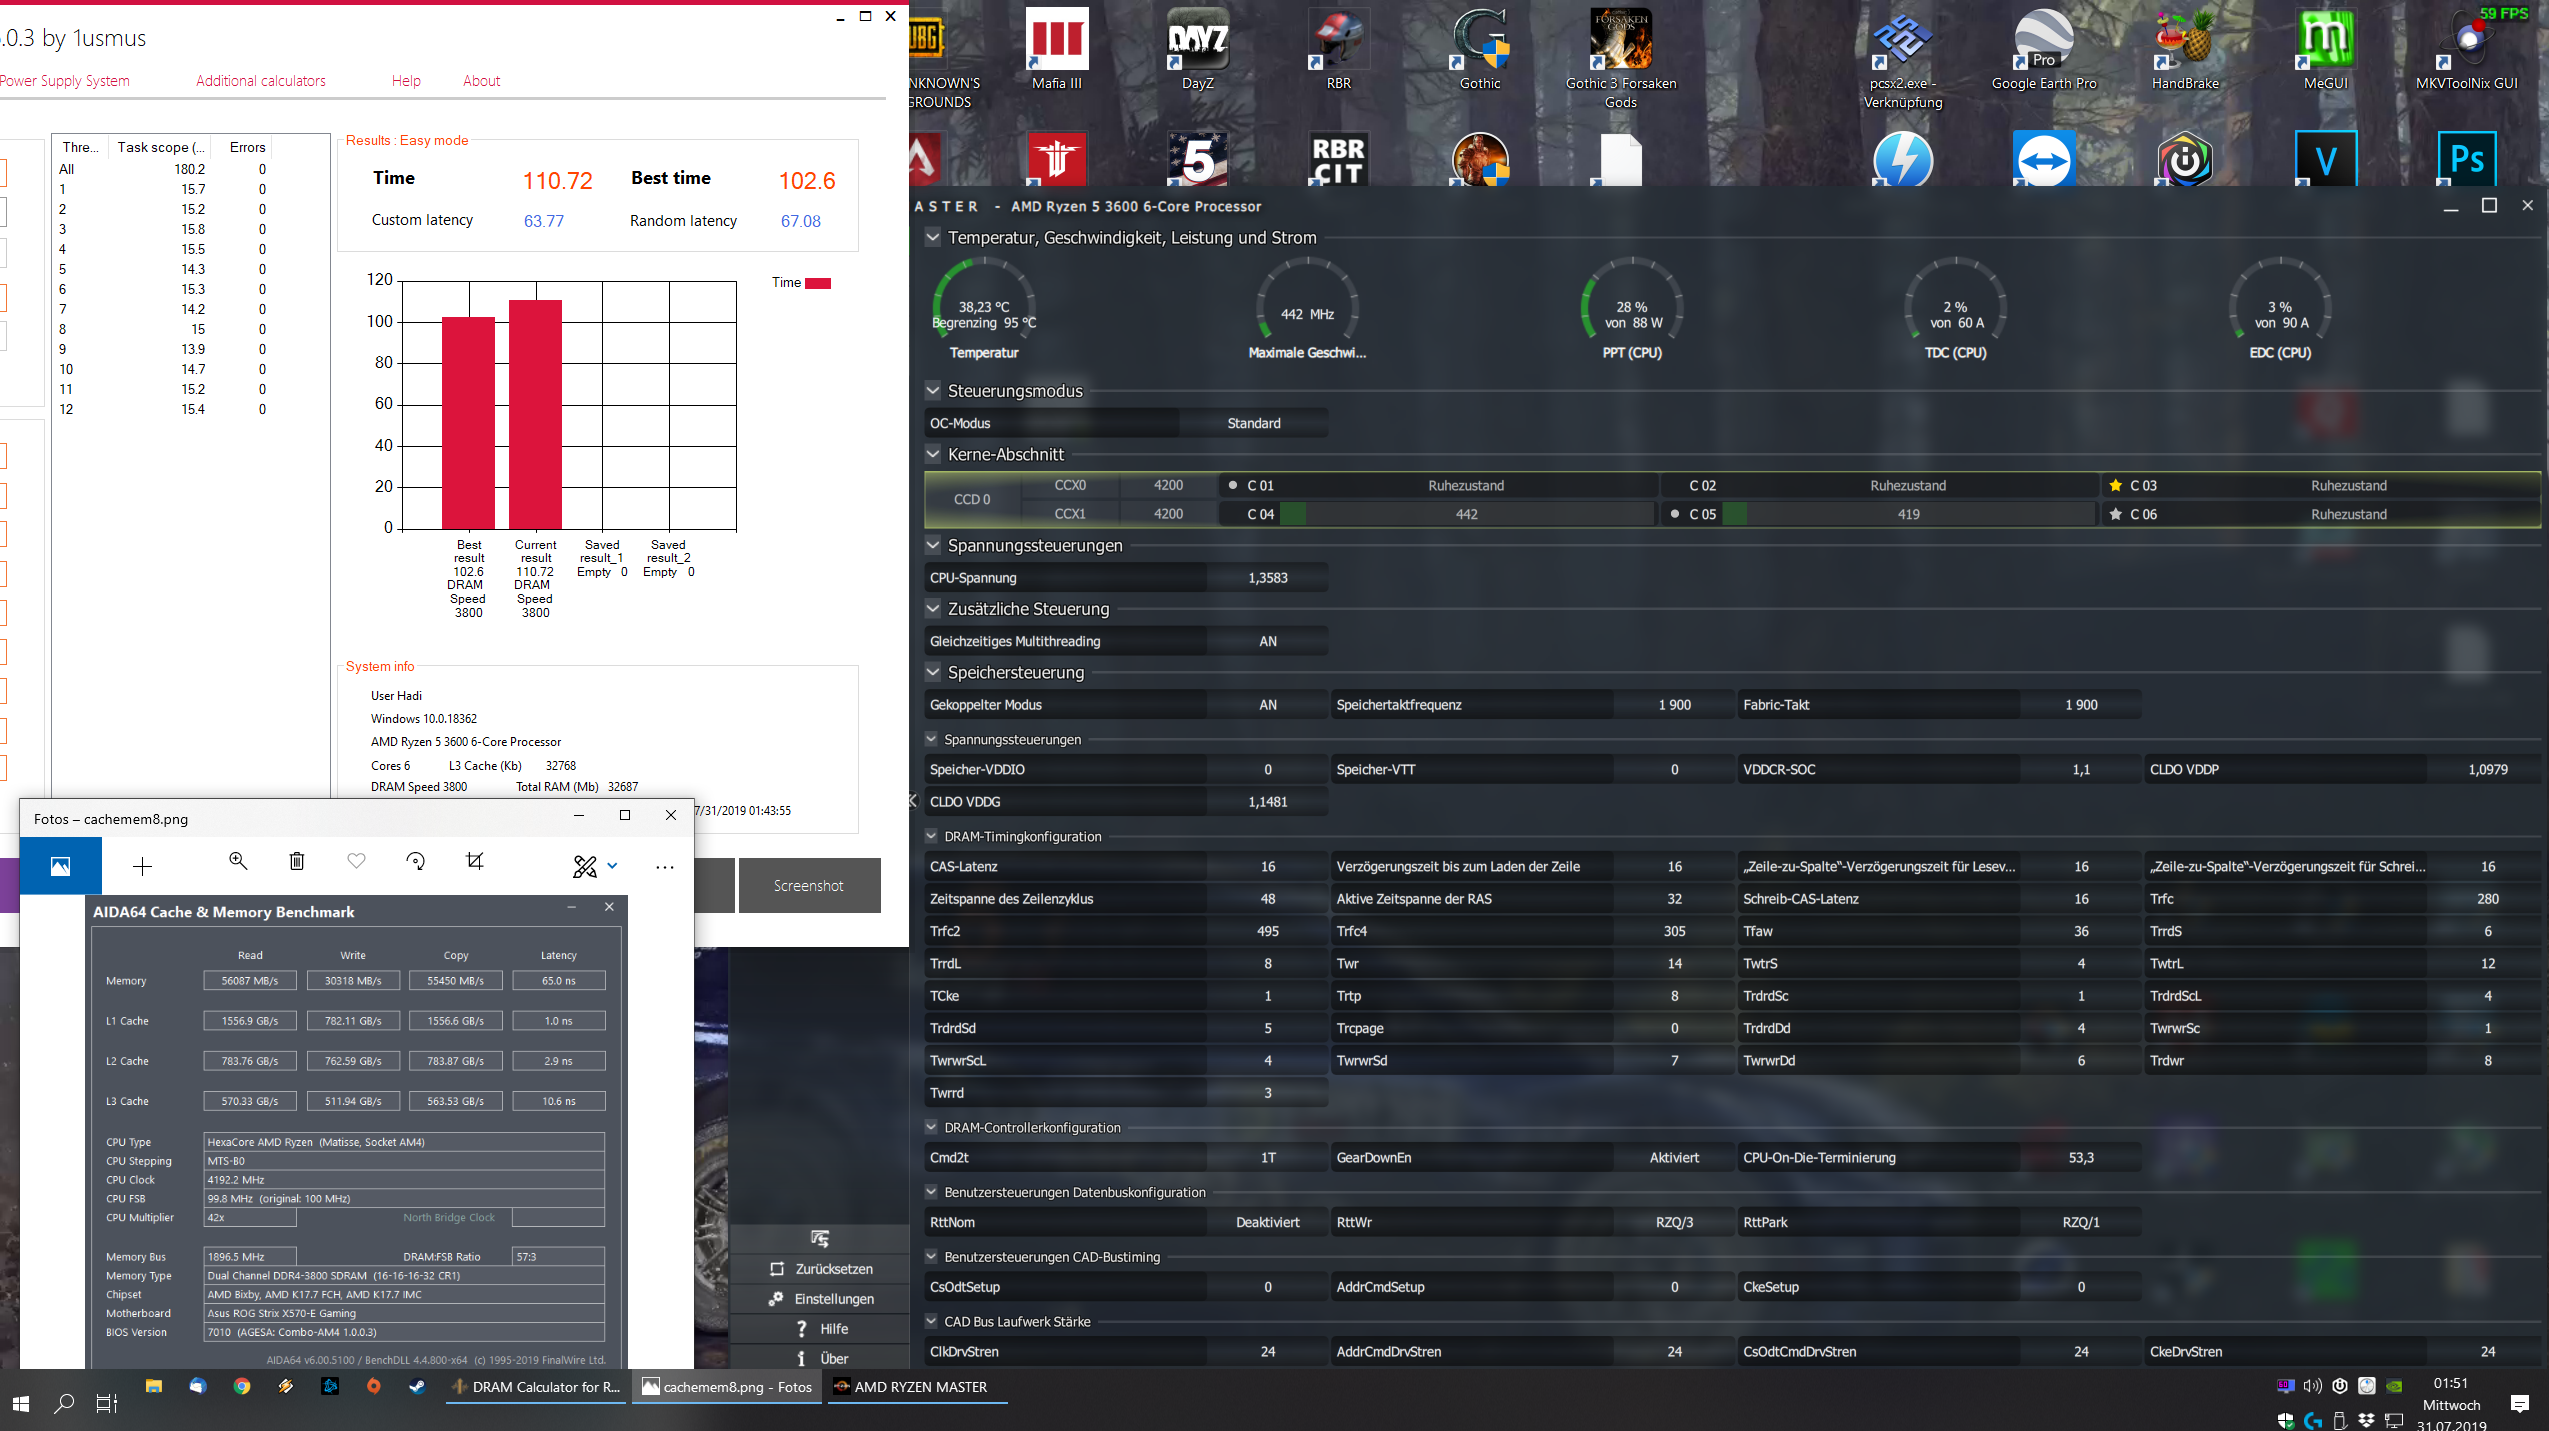Click the red Time legend swatch
Image resolution: width=2549 pixels, height=1431 pixels.
tap(817, 283)
